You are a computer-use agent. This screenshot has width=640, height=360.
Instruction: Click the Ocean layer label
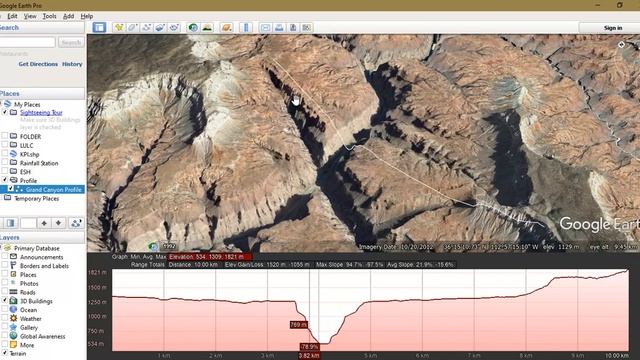28,310
